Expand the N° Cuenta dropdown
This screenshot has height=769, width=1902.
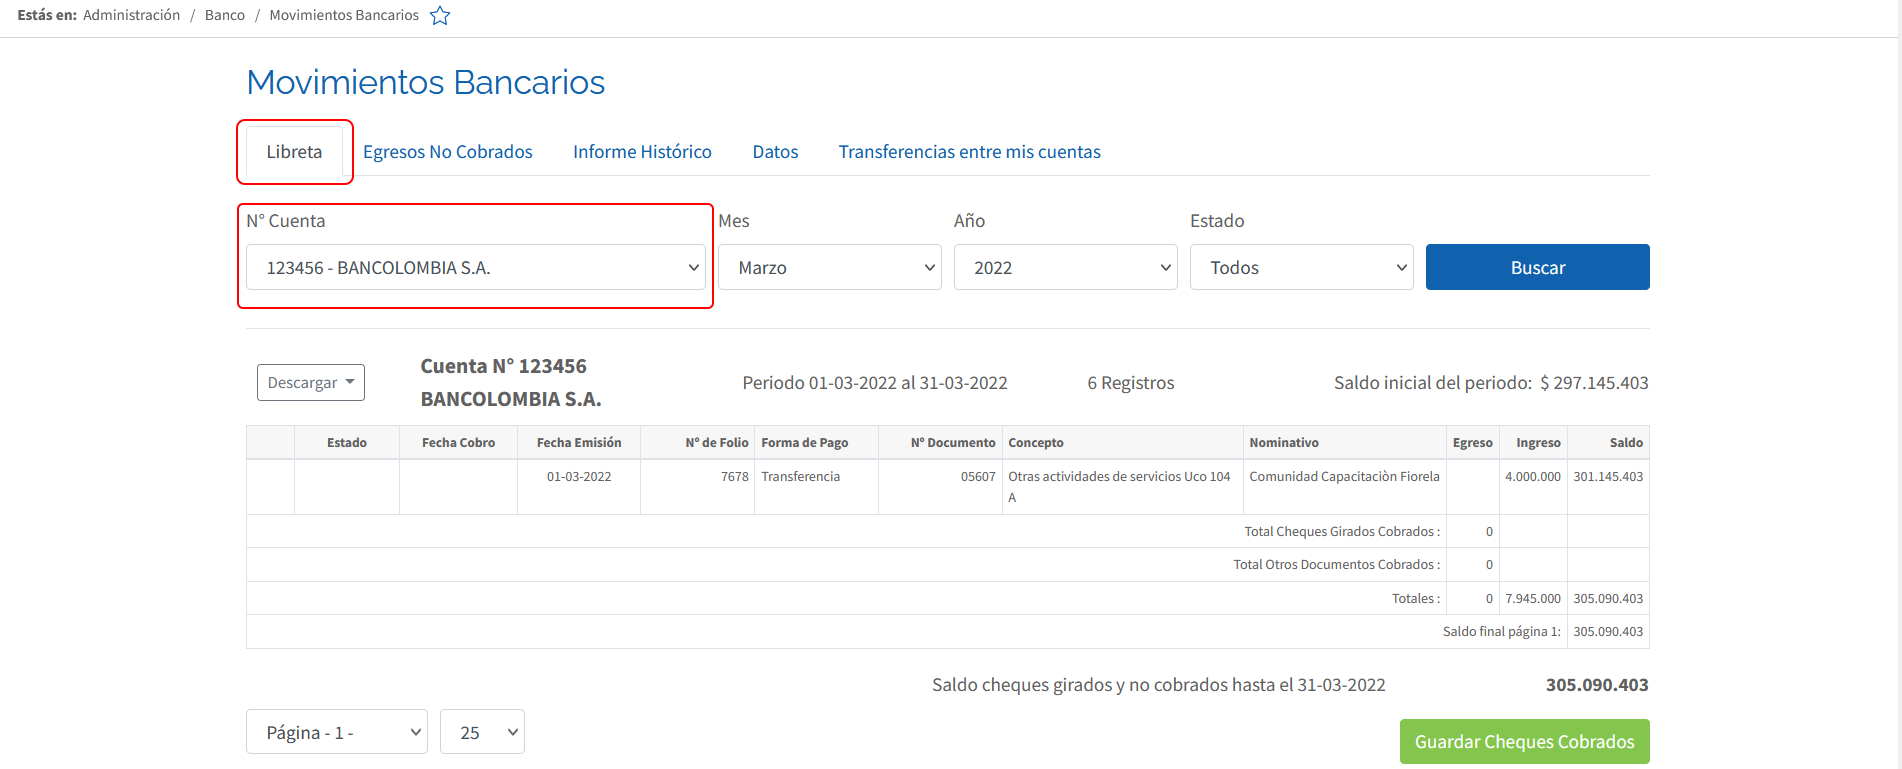476,267
